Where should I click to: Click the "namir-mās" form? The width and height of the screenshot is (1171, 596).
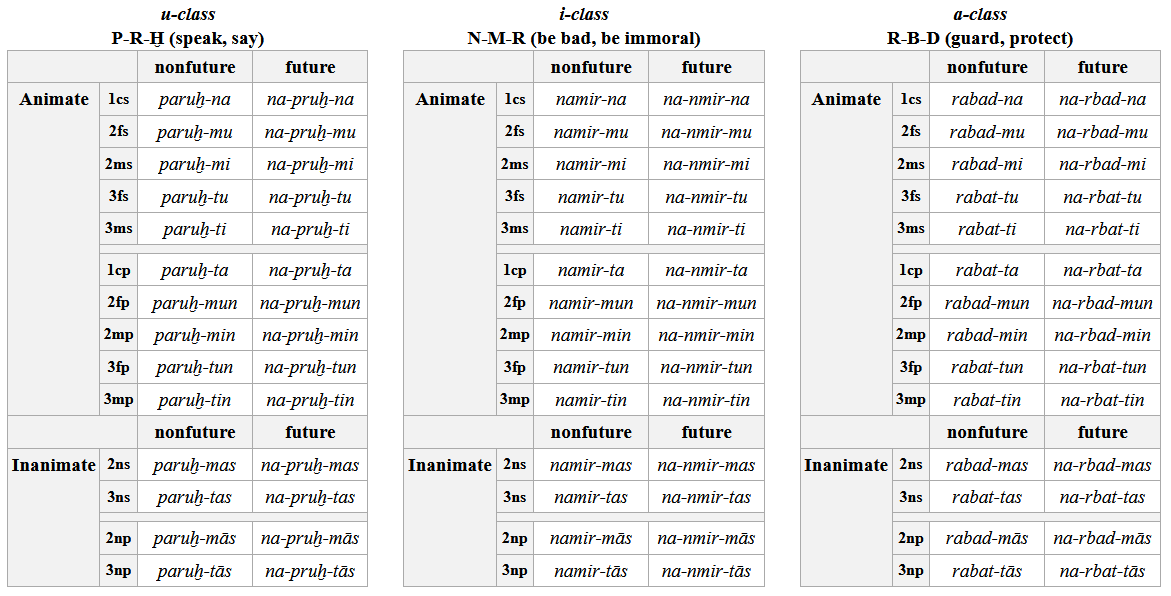591,538
